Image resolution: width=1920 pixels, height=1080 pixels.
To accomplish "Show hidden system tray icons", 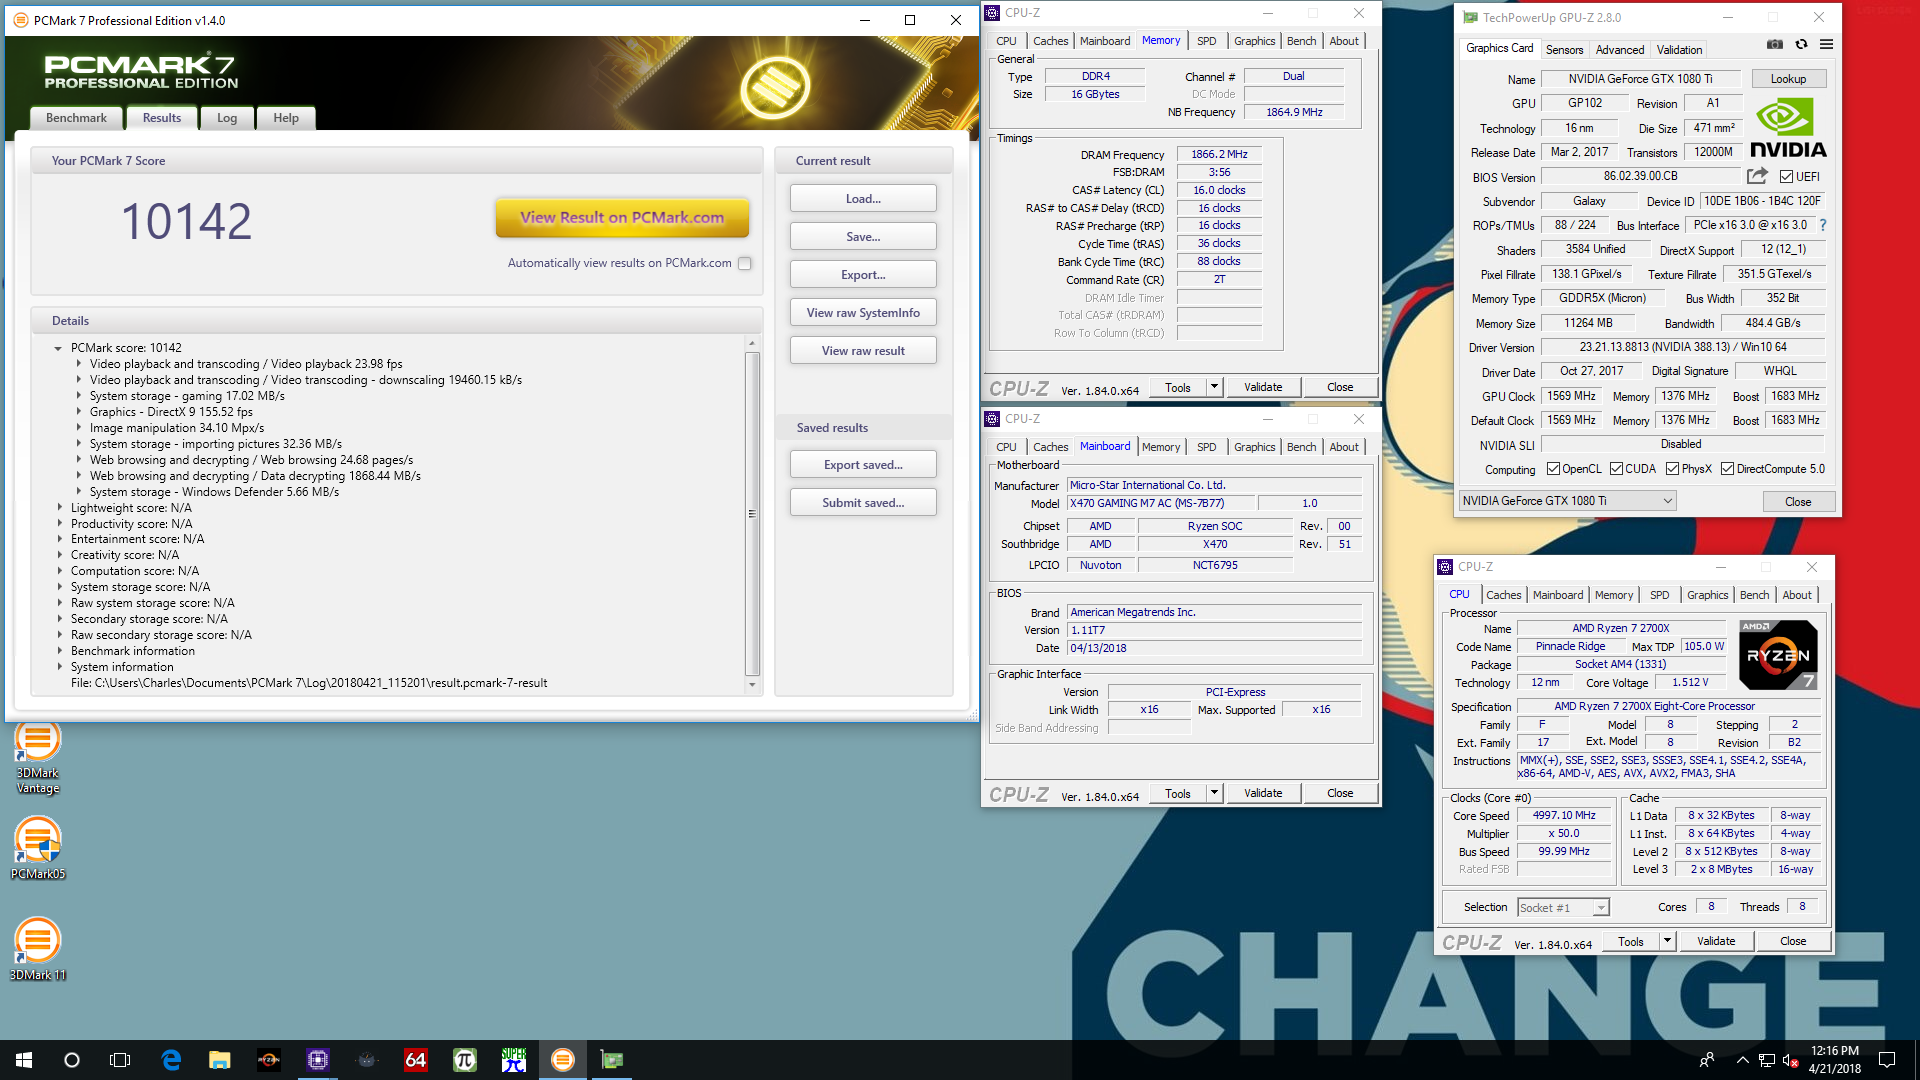I will [1743, 1060].
